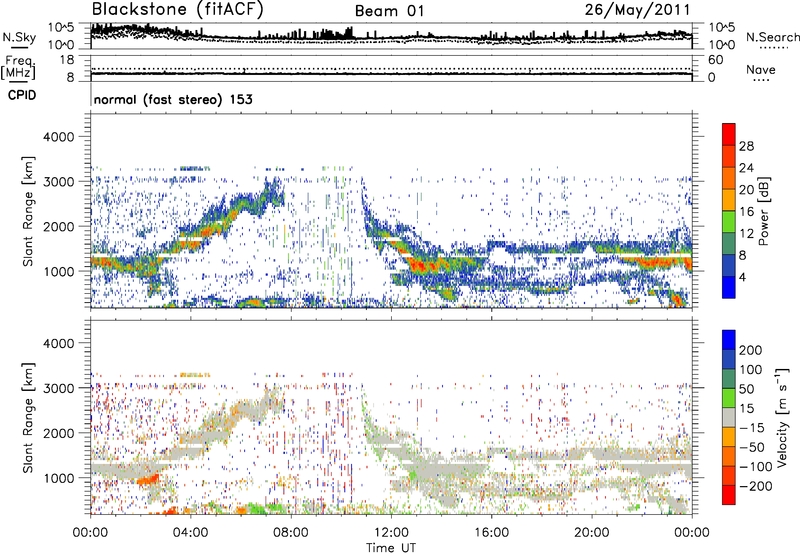
Task: Click the '08:00' time axis label
Action: 291,533
